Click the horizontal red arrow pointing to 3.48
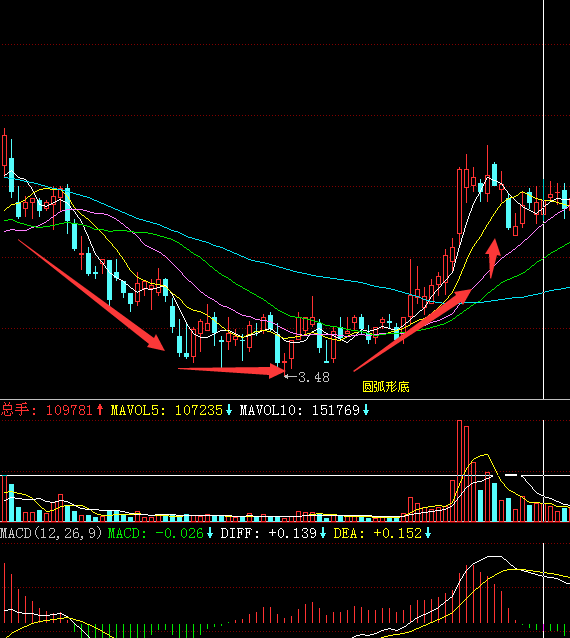 231,370
